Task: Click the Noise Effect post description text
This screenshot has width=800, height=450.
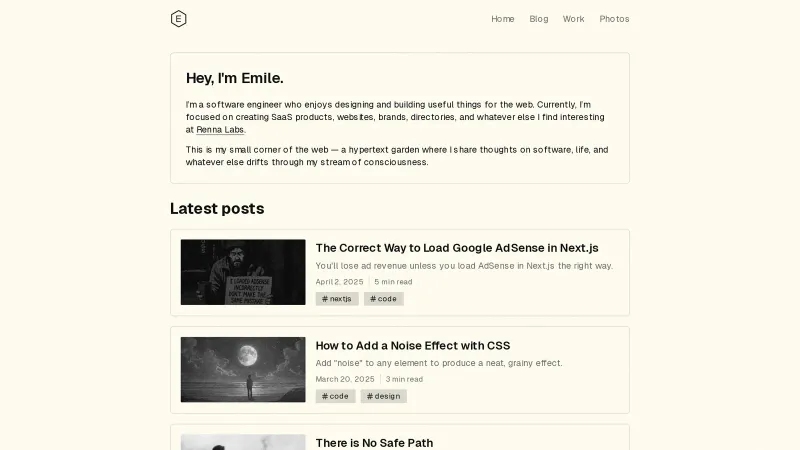Action: 439,363
